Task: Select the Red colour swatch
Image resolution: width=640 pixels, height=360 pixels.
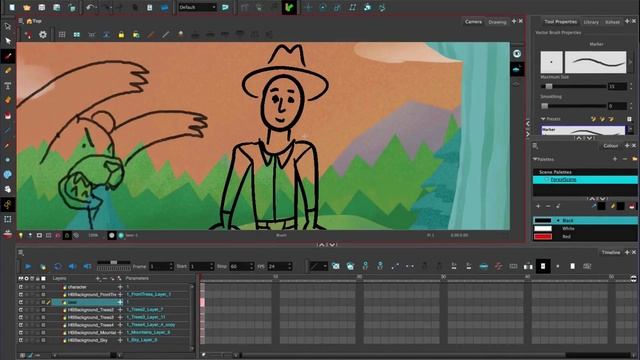Action: [x=543, y=236]
